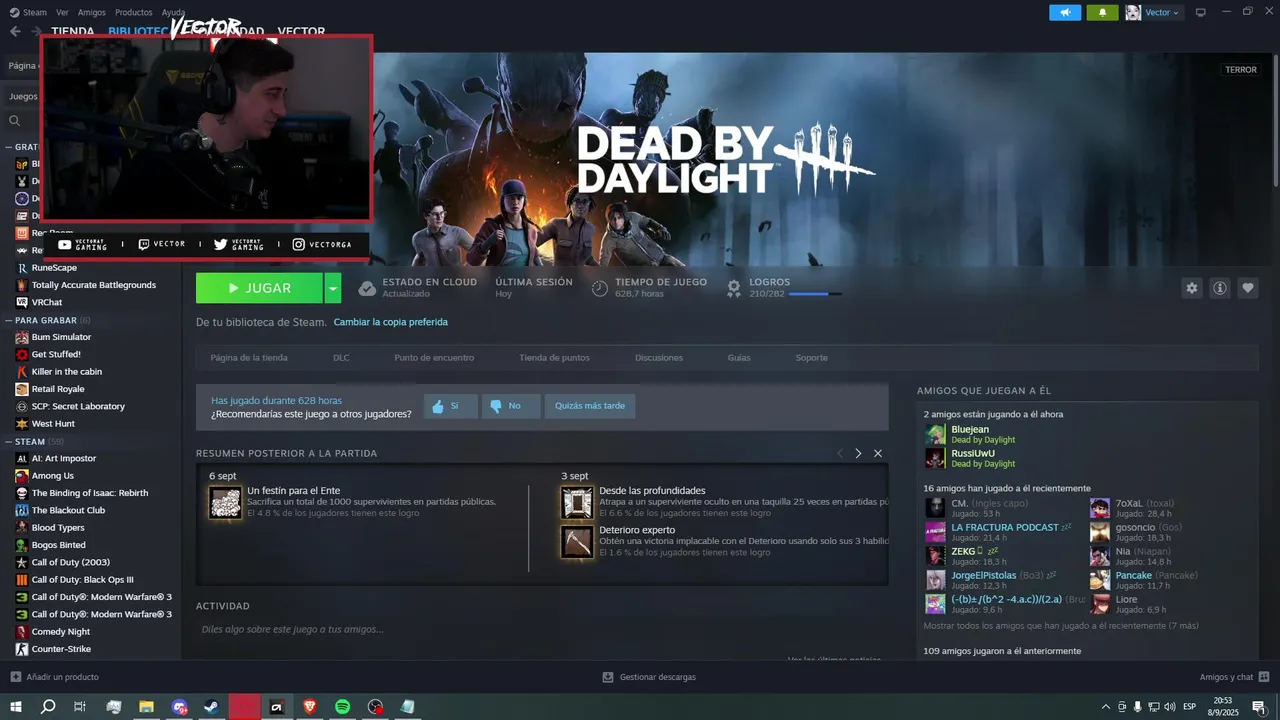Select VRChat icon in library list
This screenshot has height=720, width=1280.
click(x=22, y=302)
